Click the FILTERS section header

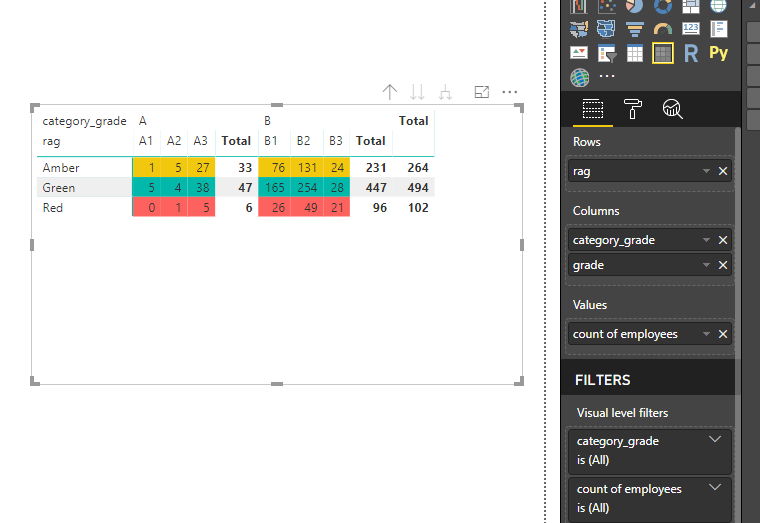click(x=602, y=380)
